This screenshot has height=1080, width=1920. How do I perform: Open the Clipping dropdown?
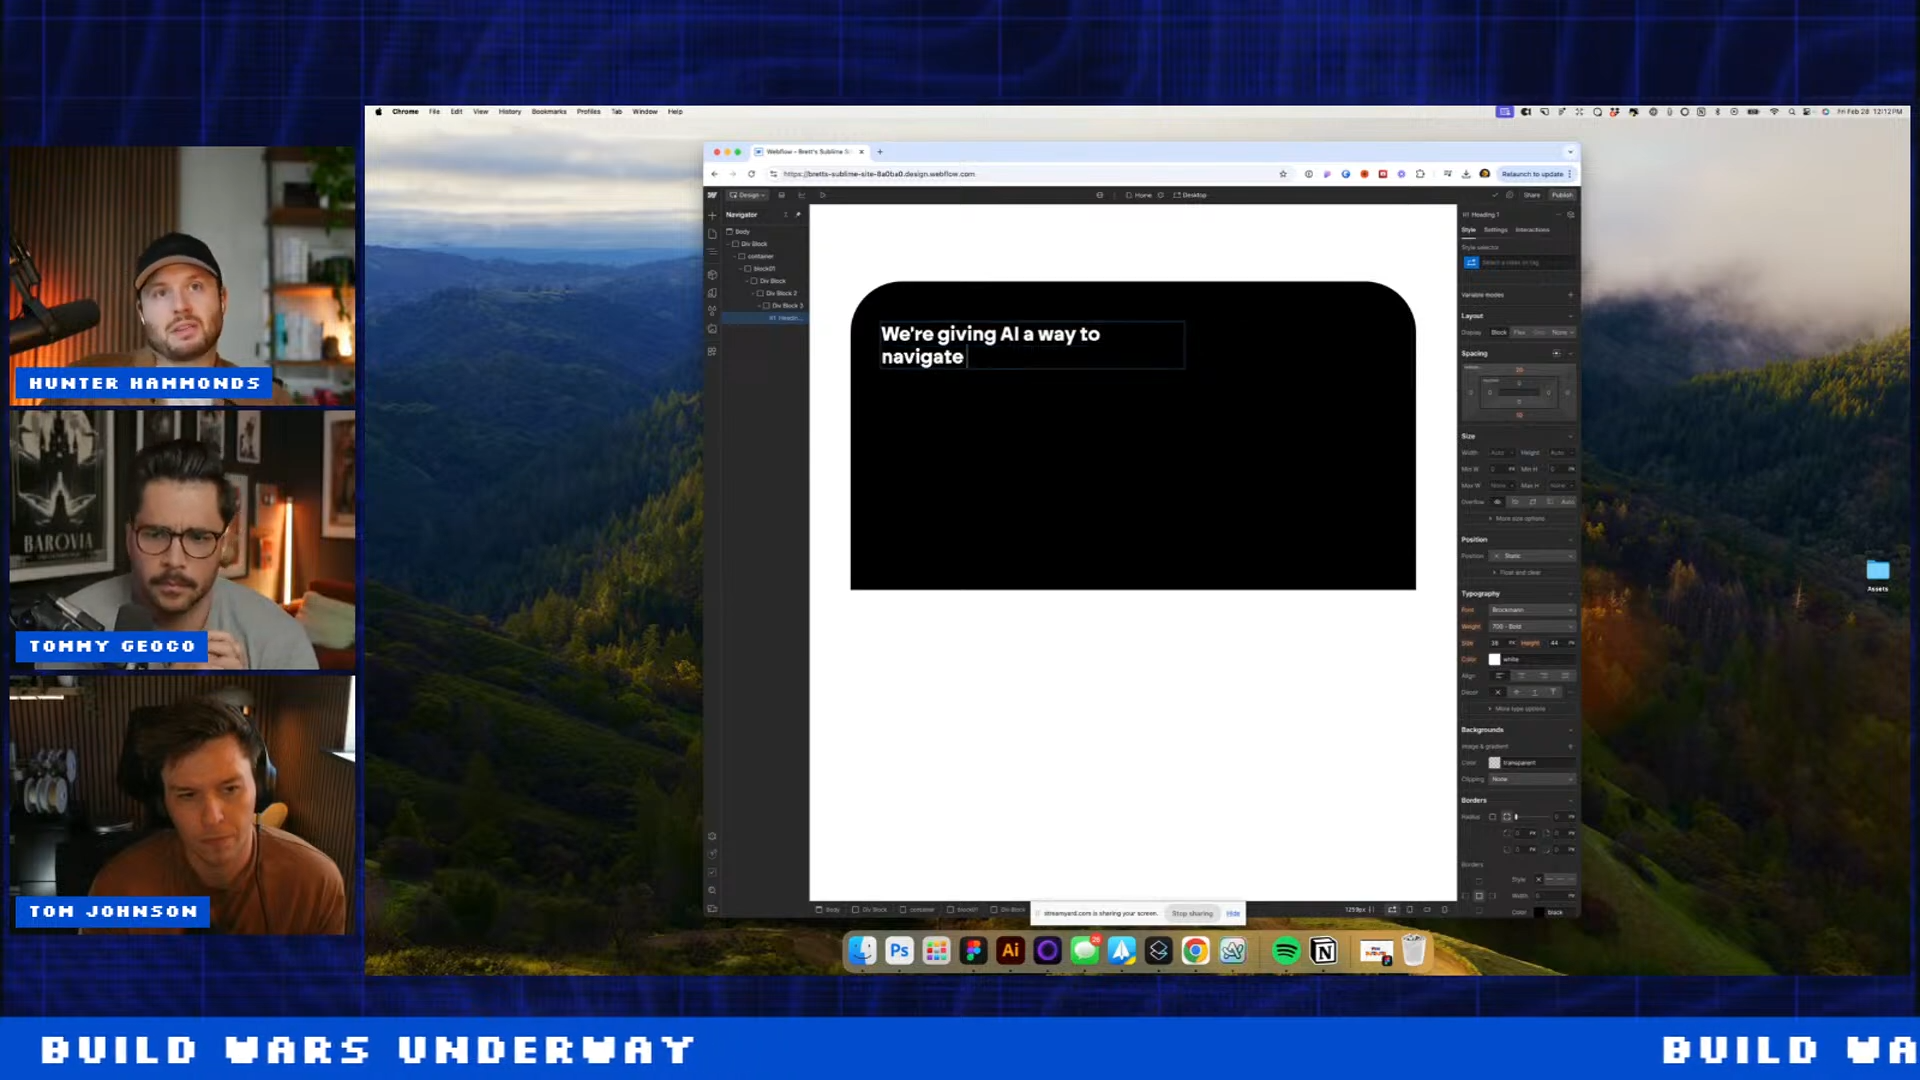1532,779
